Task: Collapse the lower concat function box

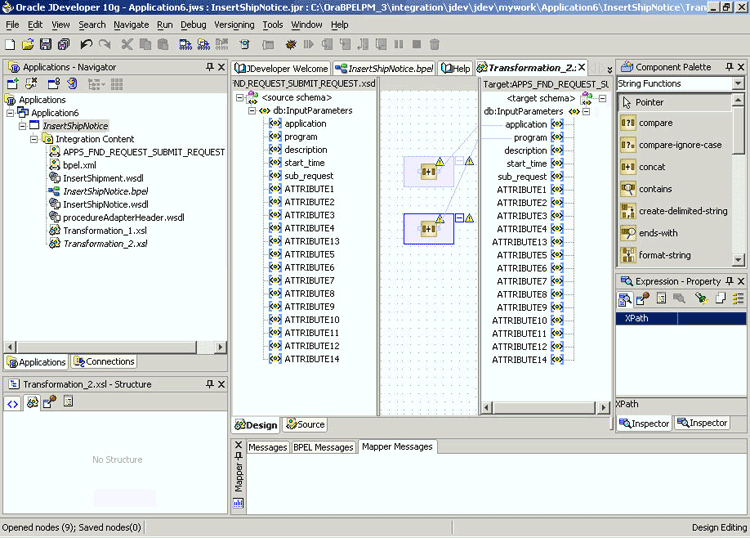Action: pos(459,218)
